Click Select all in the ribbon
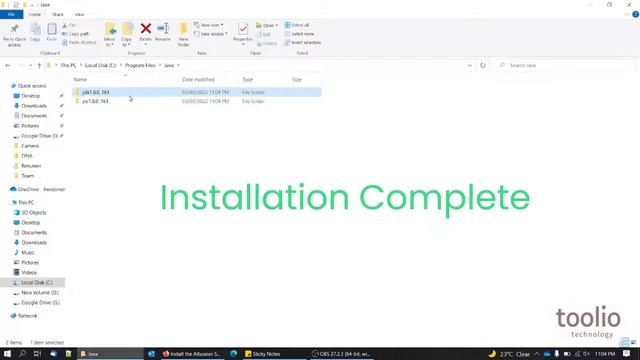This screenshot has height=360, width=640. (x=297, y=25)
